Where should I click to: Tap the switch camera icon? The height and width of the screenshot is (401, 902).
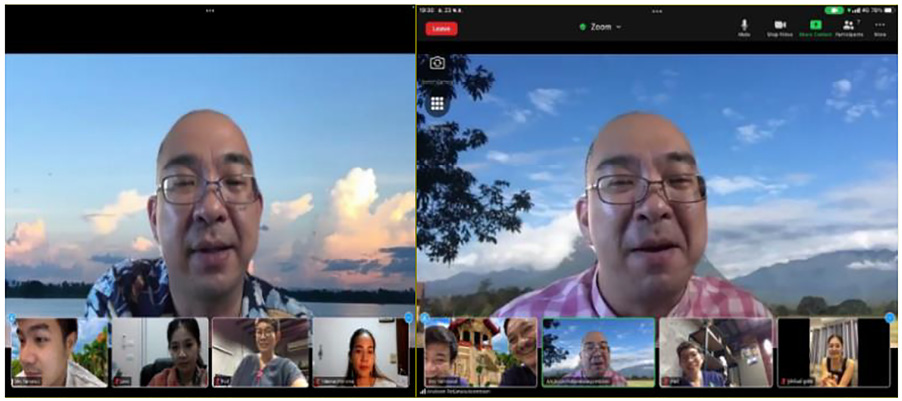(x=437, y=63)
